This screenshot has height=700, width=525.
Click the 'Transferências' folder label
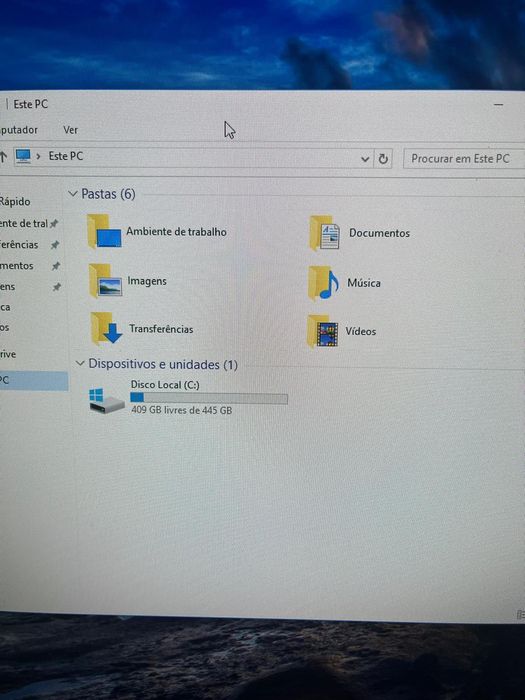click(x=161, y=329)
